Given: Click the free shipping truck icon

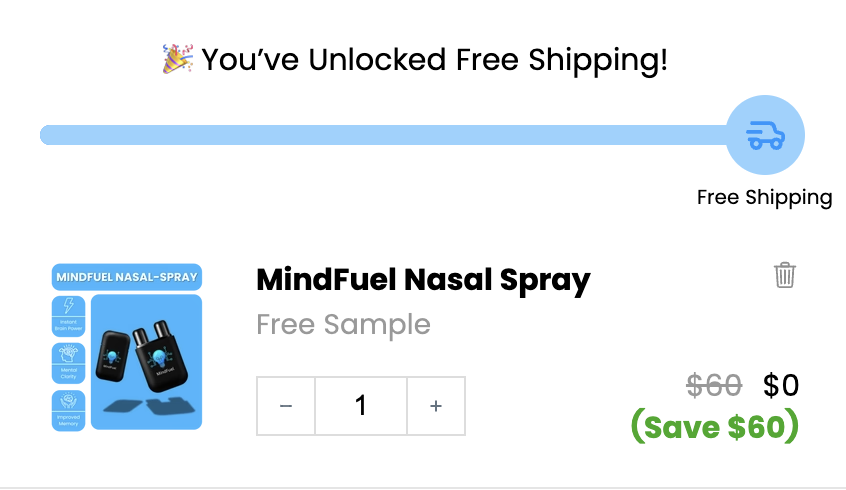Looking at the screenshot, I should pos(765,135).
